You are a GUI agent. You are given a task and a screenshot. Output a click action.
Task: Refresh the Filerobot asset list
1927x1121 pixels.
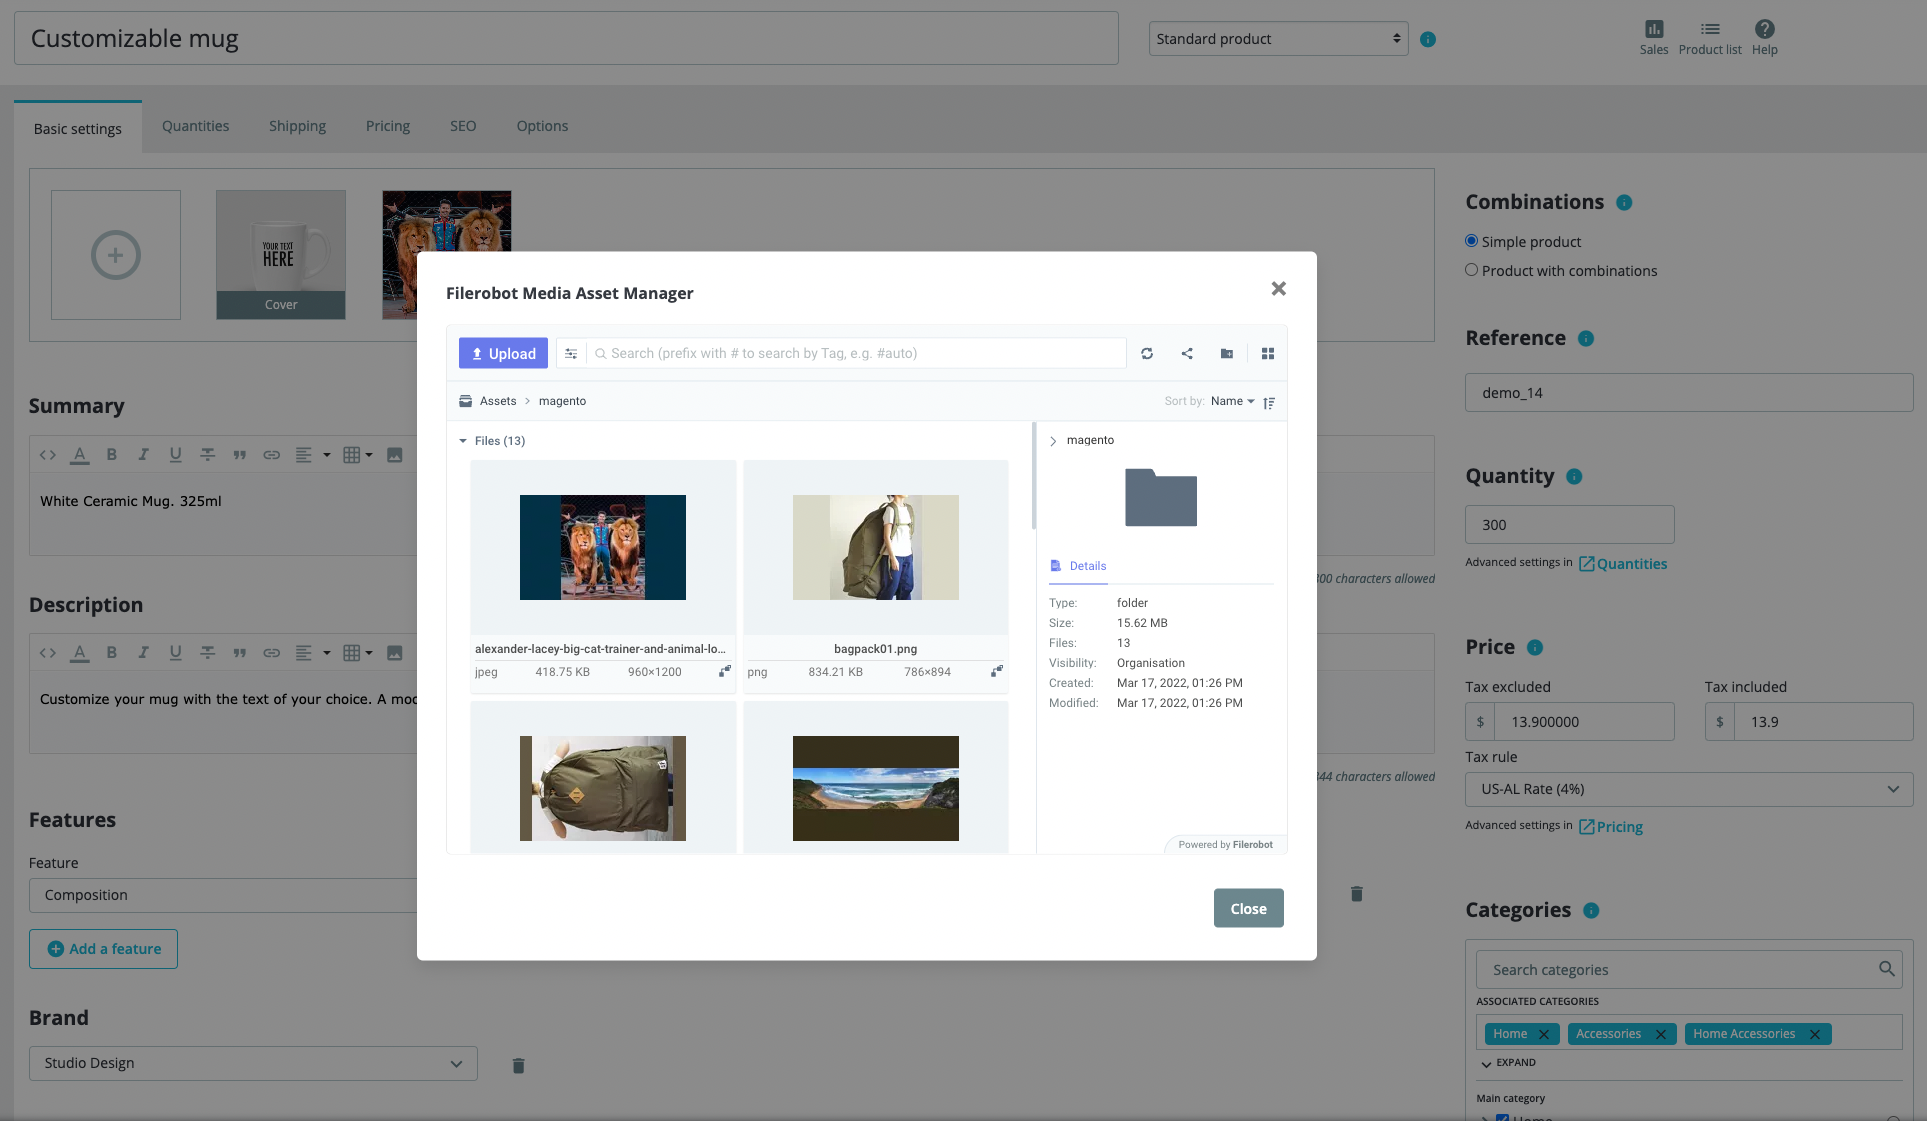pos(1147,353)
